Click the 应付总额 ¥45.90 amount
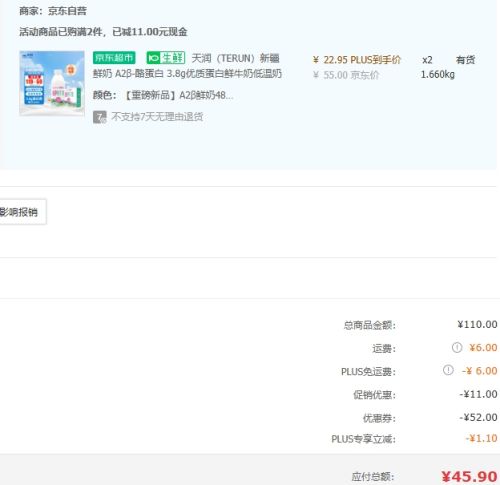 (x=469, y=477)
